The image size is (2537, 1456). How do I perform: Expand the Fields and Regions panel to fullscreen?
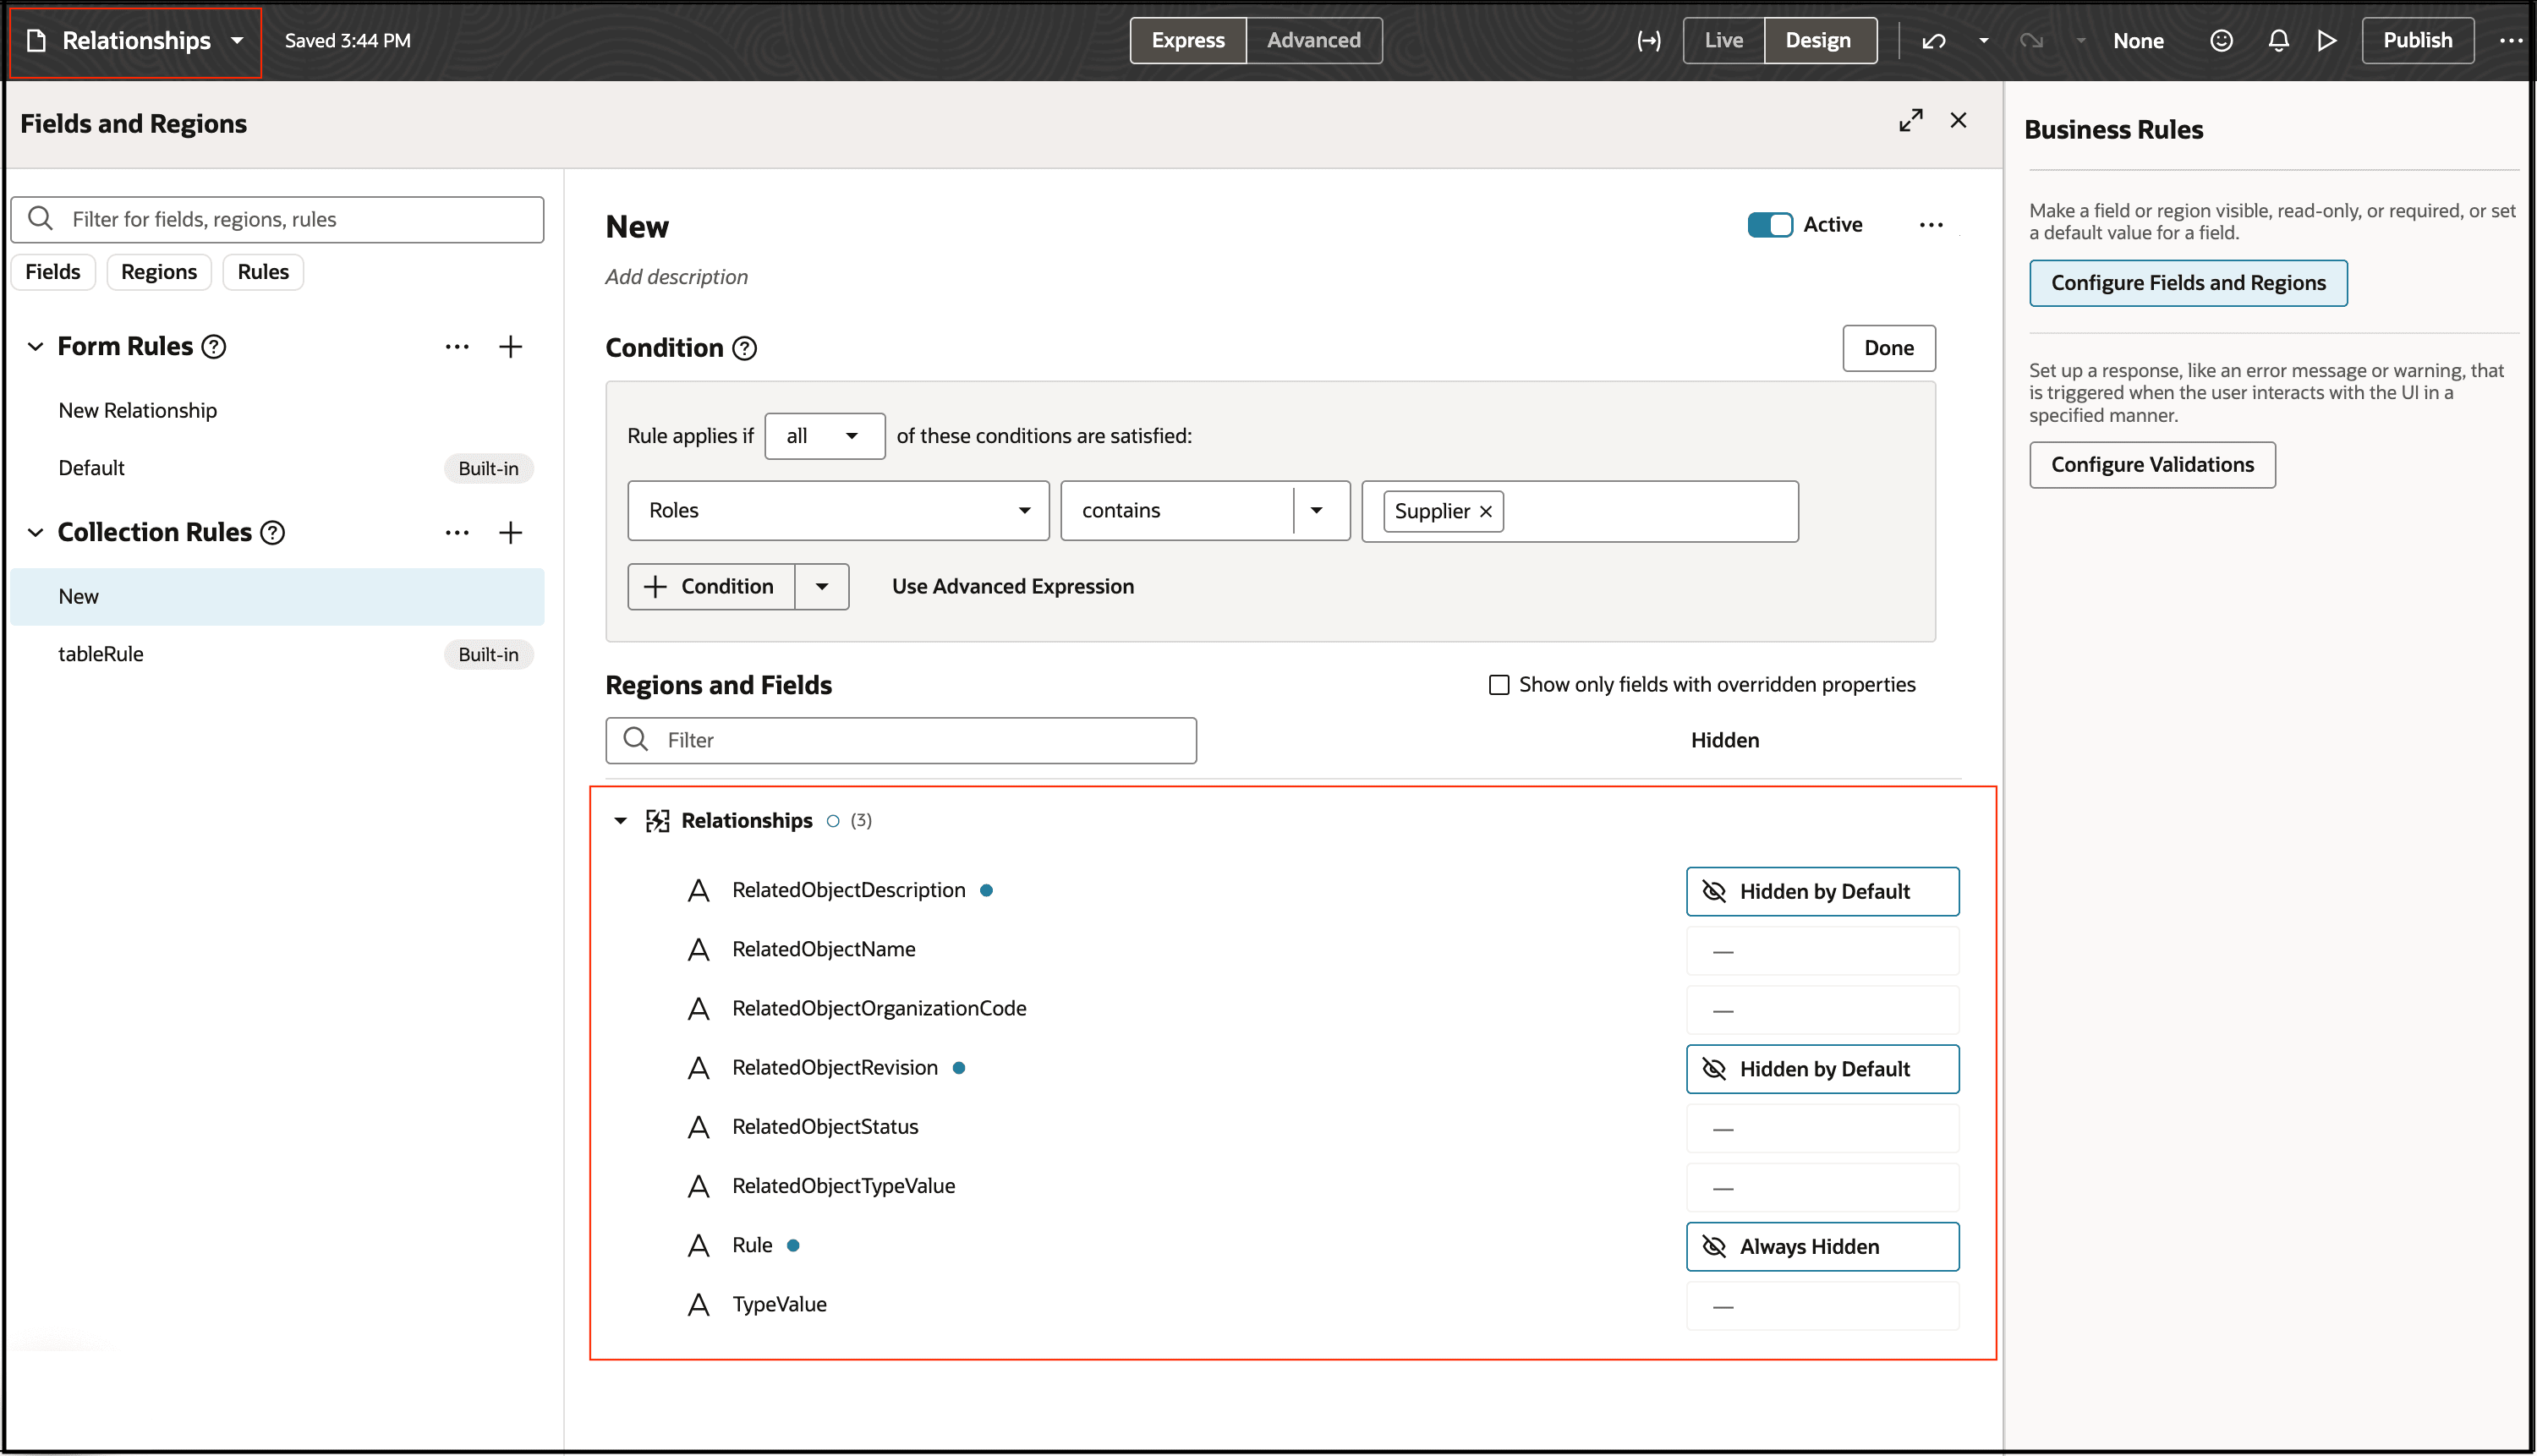(x=1911, y=119)
